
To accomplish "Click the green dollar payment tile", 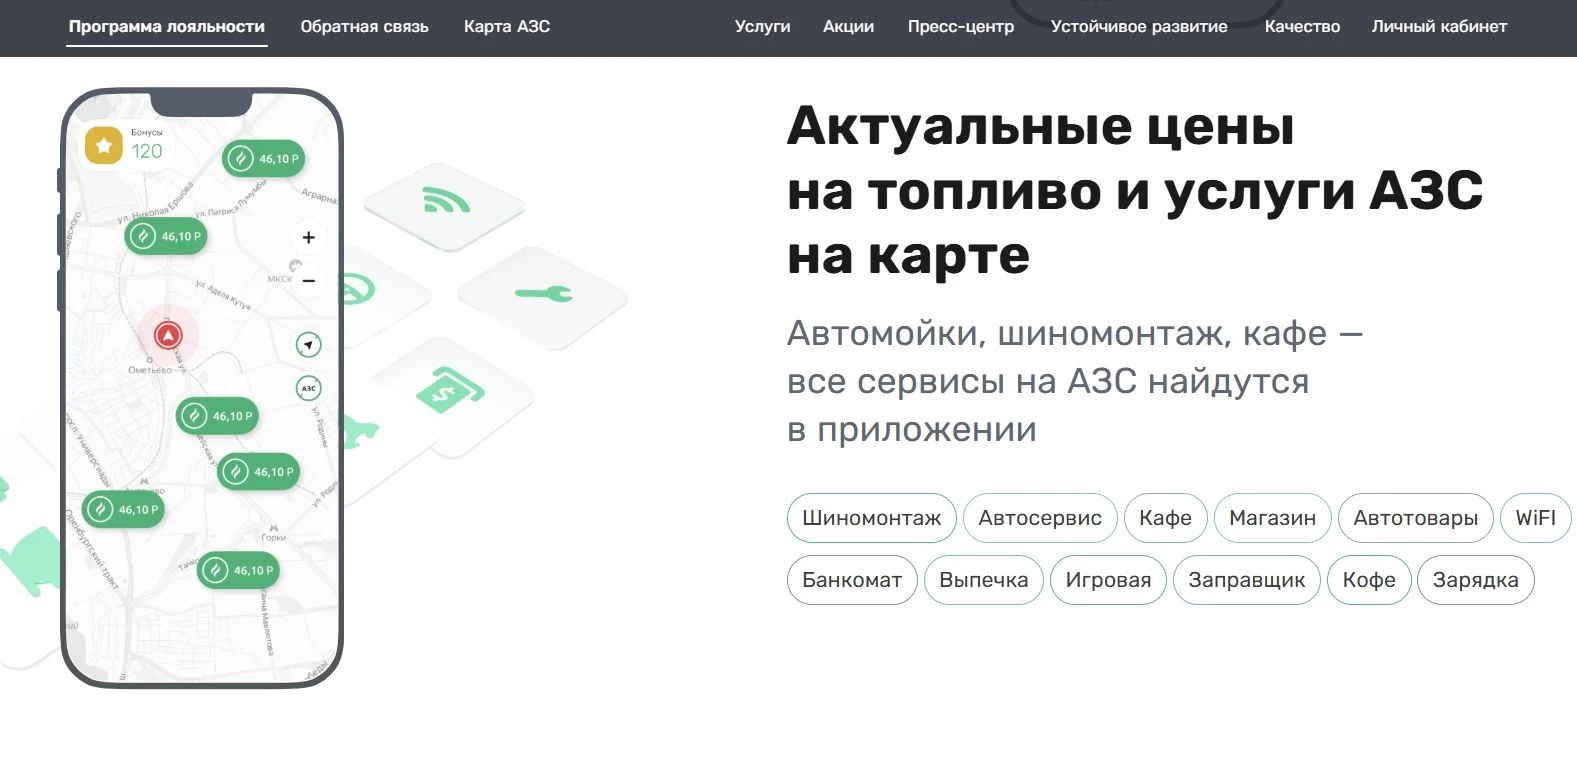I will click(449, 391).
